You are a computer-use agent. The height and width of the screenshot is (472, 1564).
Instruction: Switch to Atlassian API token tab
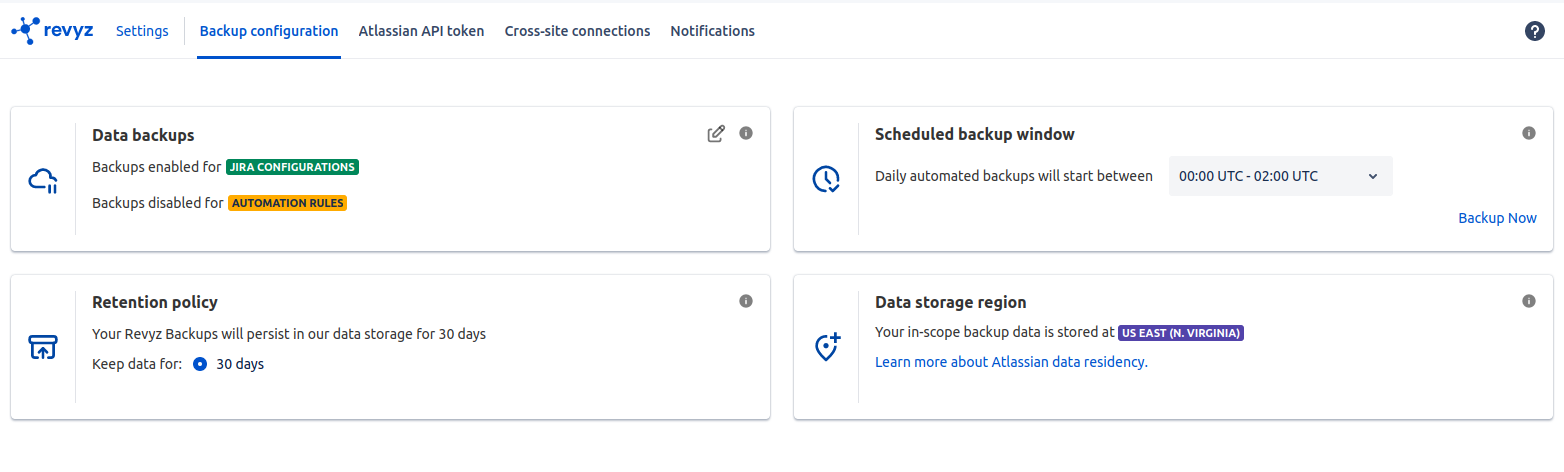(421, 31)
